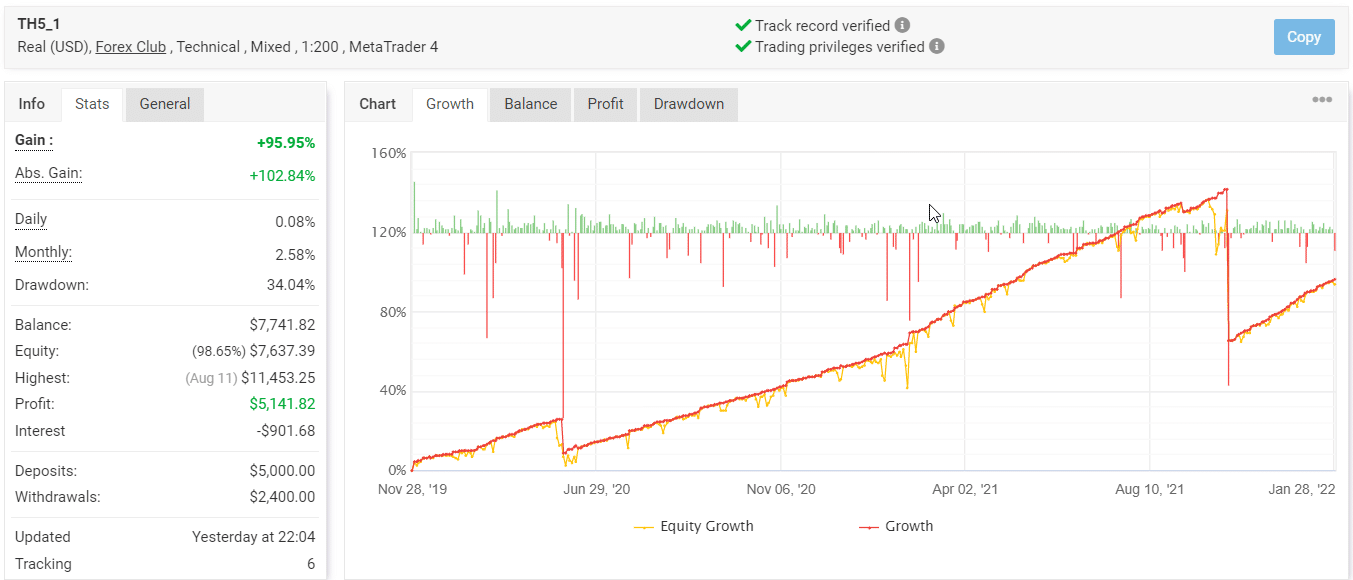The width and height of the screenshot is (1353, 580).
Task: Switch to the Balance chart tab
Action: 530,104
